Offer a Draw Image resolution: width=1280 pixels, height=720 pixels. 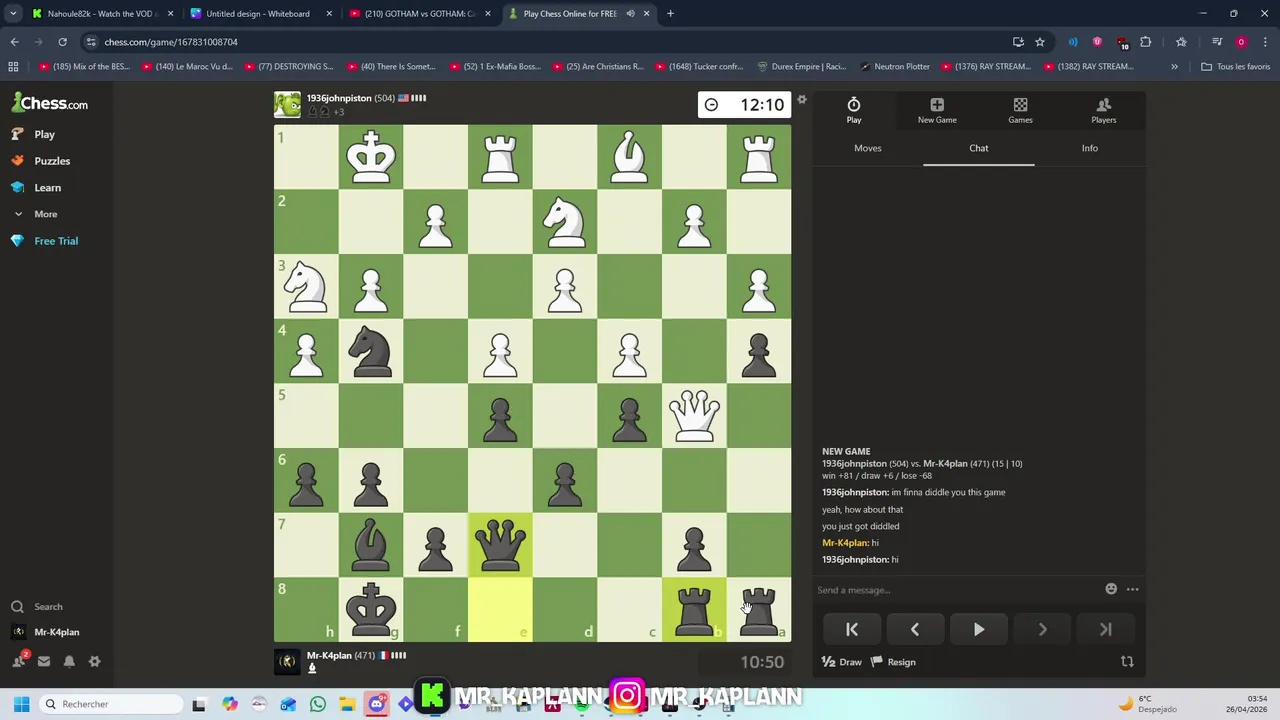click(841, 662)
